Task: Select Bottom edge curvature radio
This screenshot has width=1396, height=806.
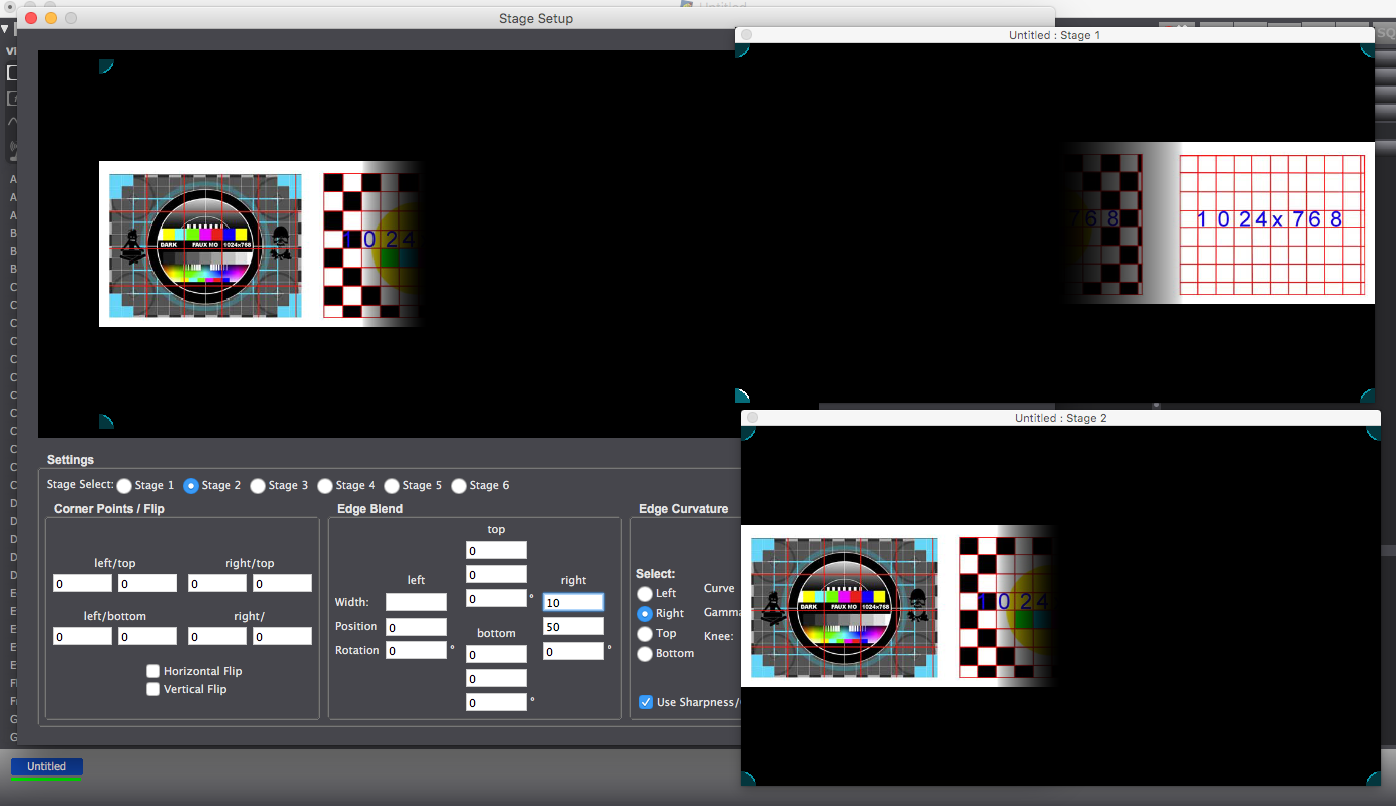Action: (x=645, y=653)
